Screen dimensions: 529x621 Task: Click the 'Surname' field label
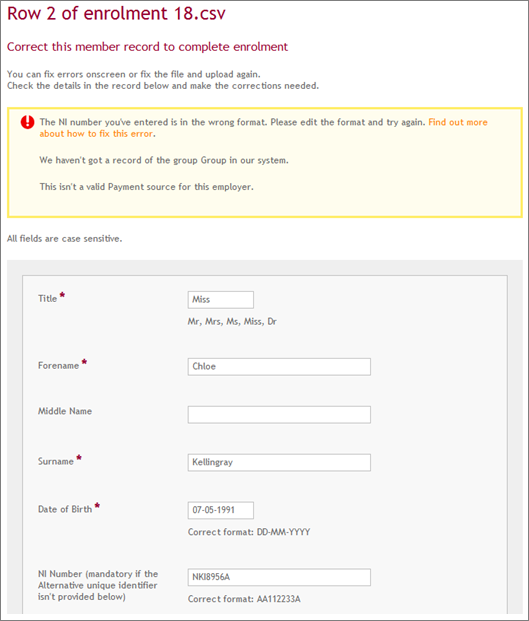(56, 461)
